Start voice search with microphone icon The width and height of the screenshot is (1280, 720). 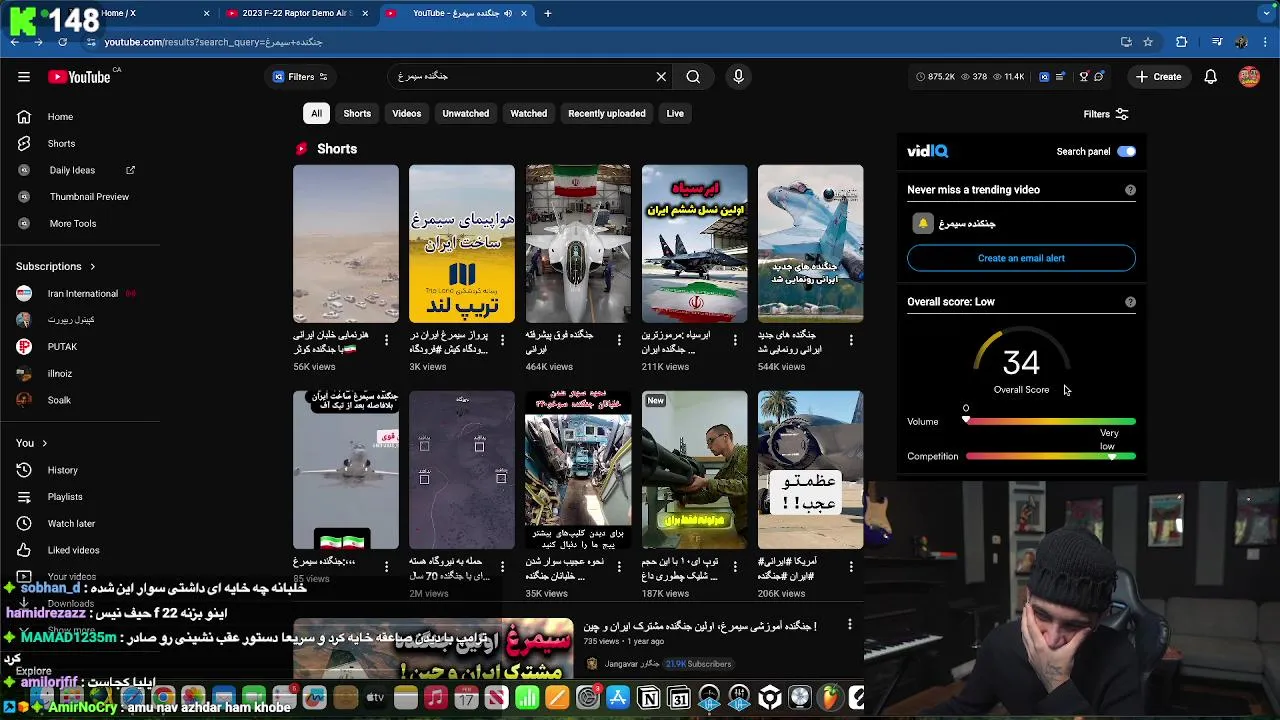click(738, 77)
